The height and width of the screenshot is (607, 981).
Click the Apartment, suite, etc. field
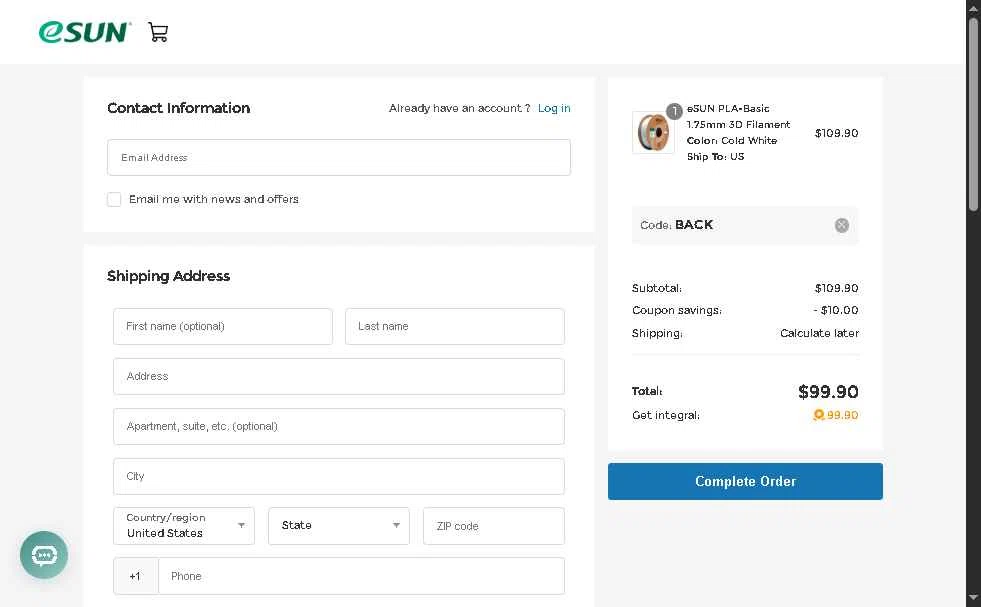pyautogui.click(x=338, y=426)
